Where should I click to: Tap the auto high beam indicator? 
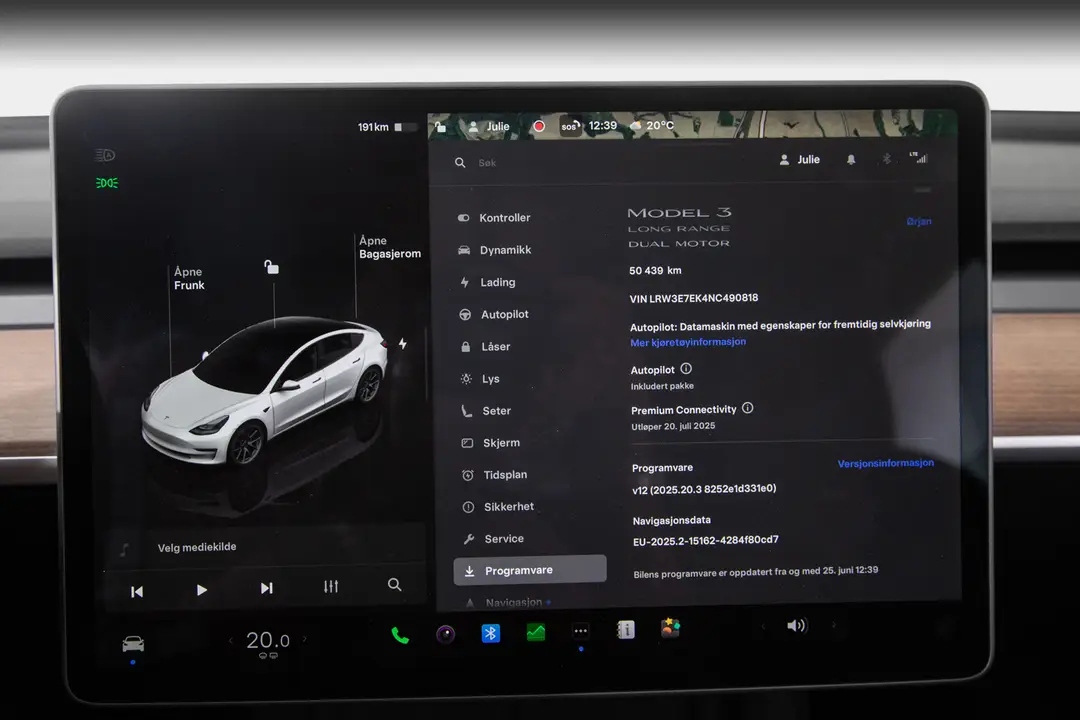click(105, 156)
